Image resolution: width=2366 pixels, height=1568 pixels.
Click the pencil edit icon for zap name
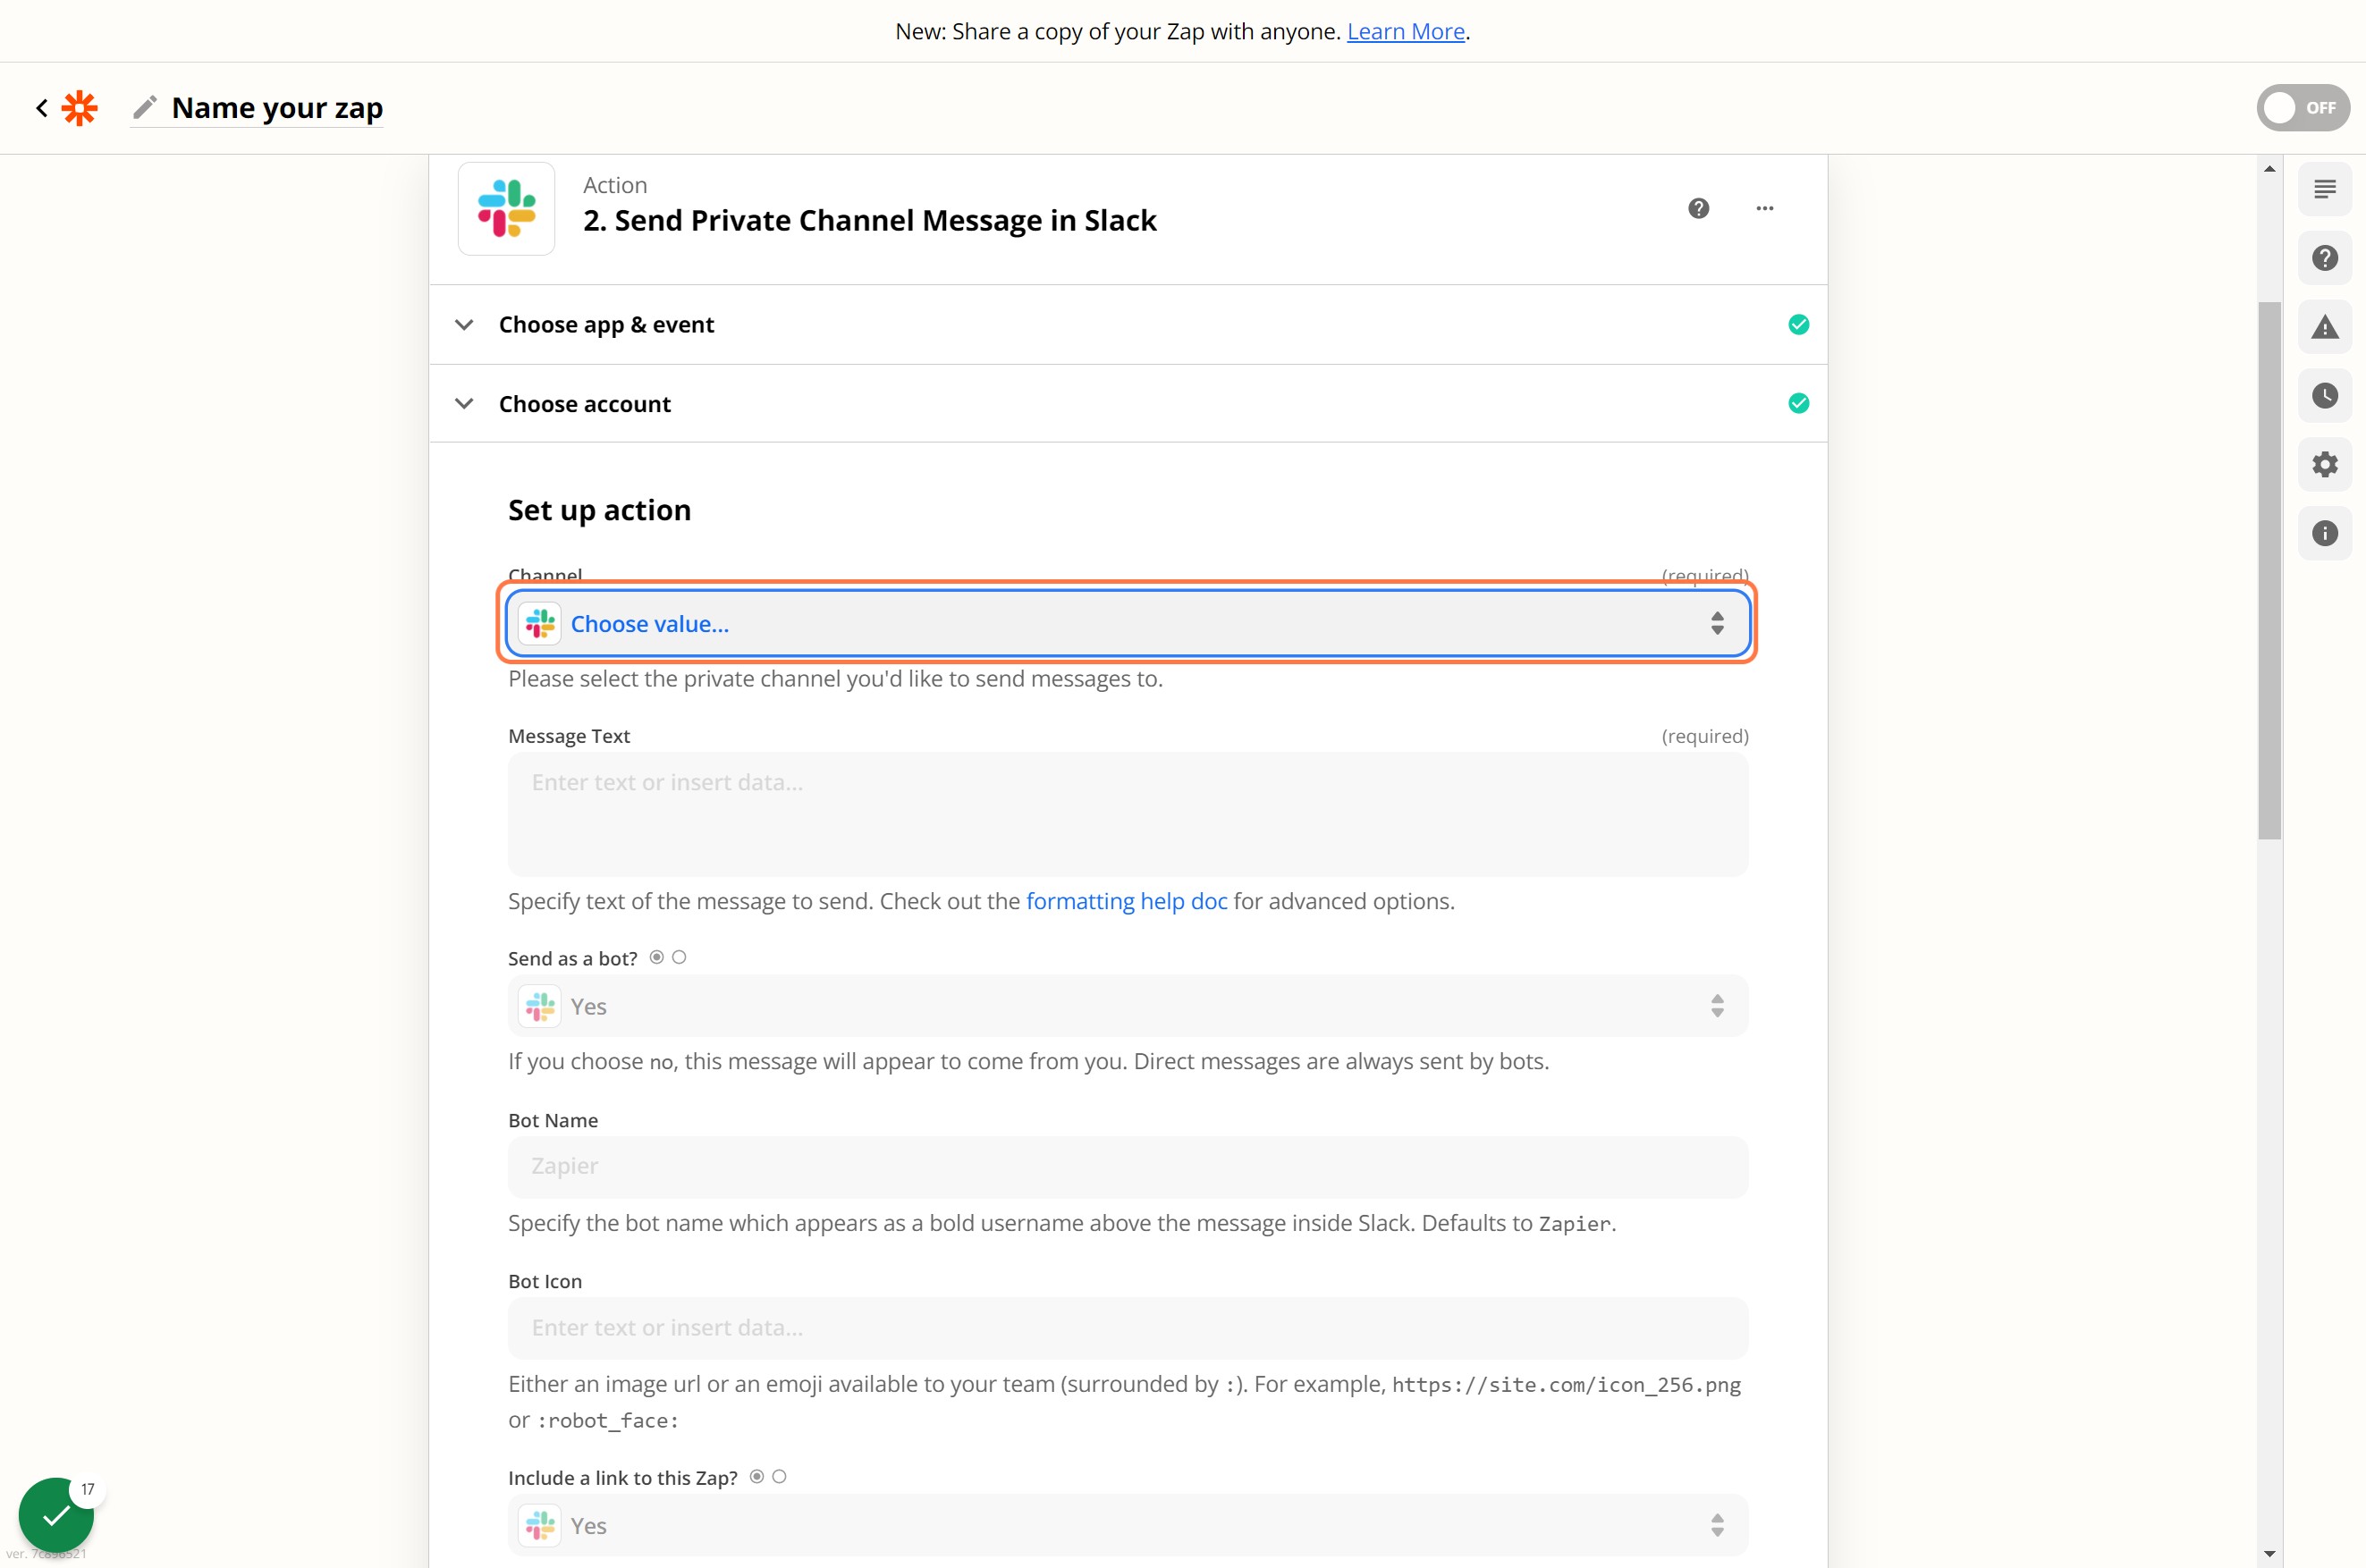click(145, 107)
